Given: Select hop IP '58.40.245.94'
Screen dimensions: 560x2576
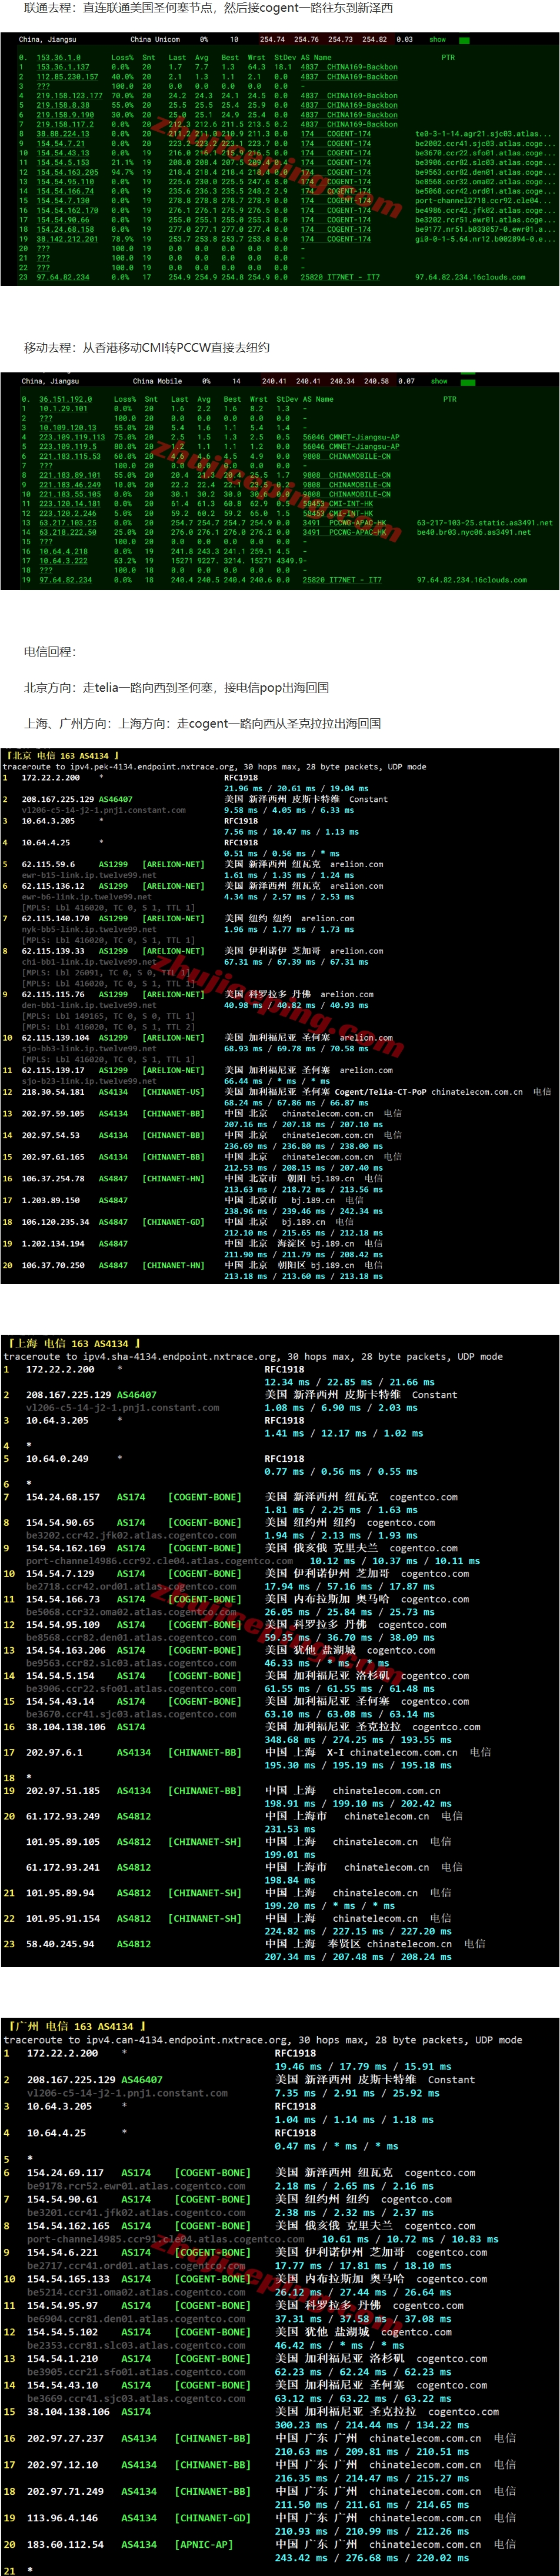Looking at the screenshot, I should (60, 1944).
